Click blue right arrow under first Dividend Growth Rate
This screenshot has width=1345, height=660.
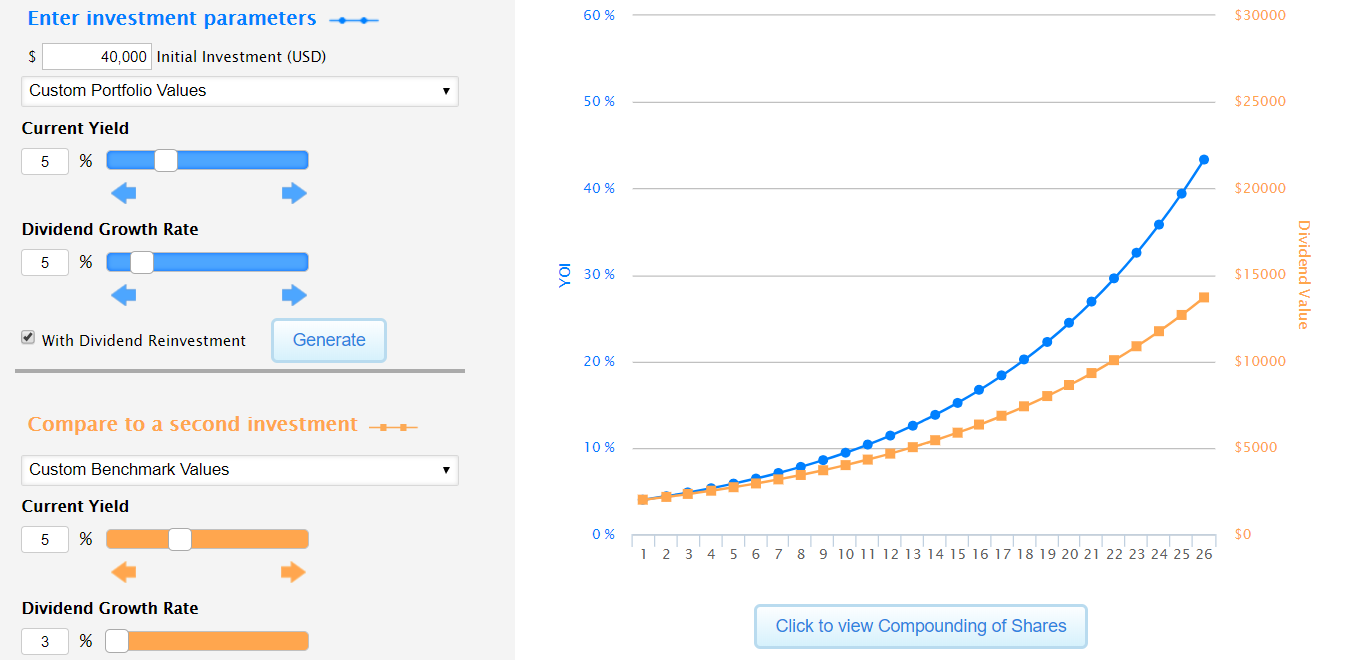(294, 295)
